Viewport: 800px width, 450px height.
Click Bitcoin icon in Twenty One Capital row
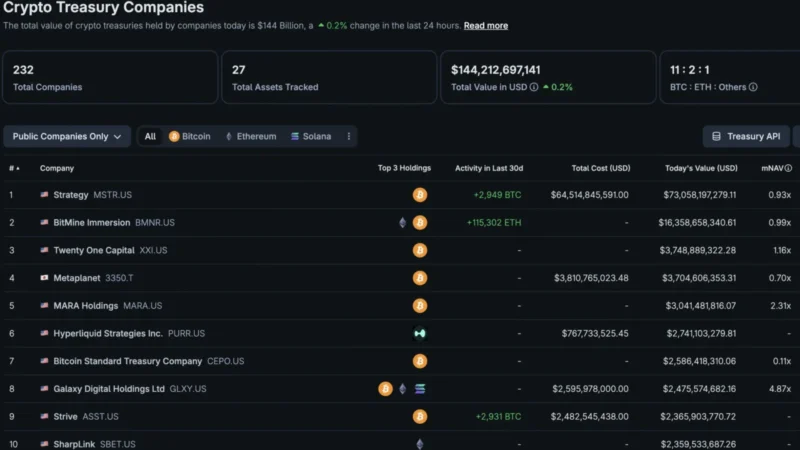click(x=420, y=250)
